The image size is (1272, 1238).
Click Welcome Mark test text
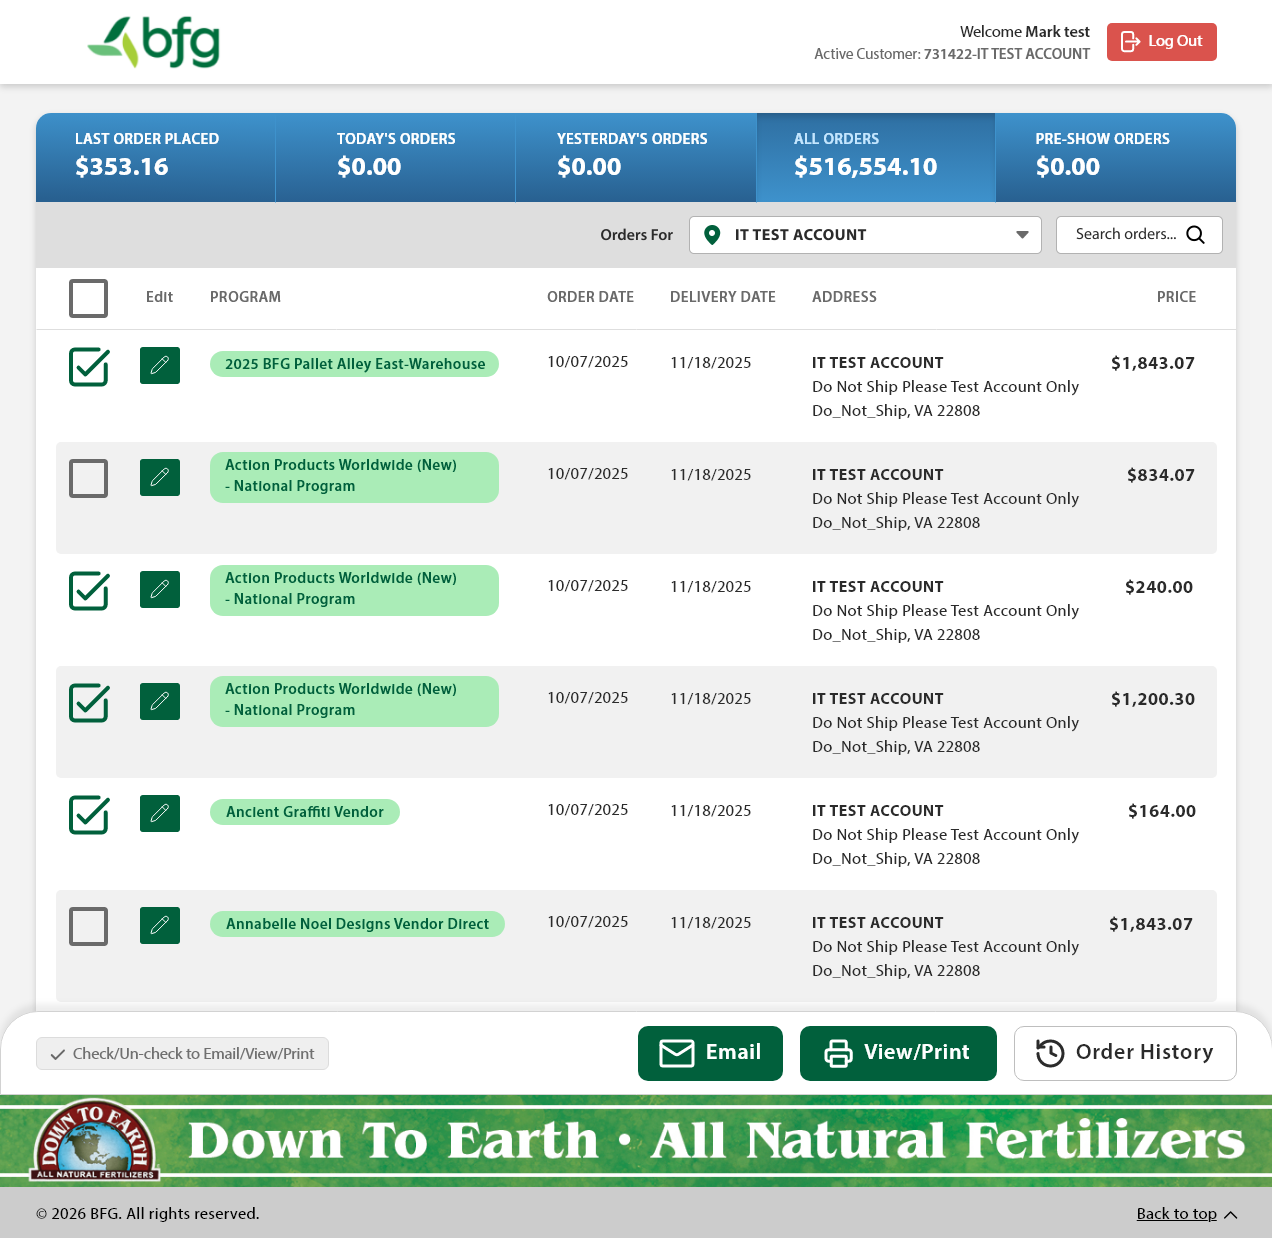click(x=1025, y=32)
